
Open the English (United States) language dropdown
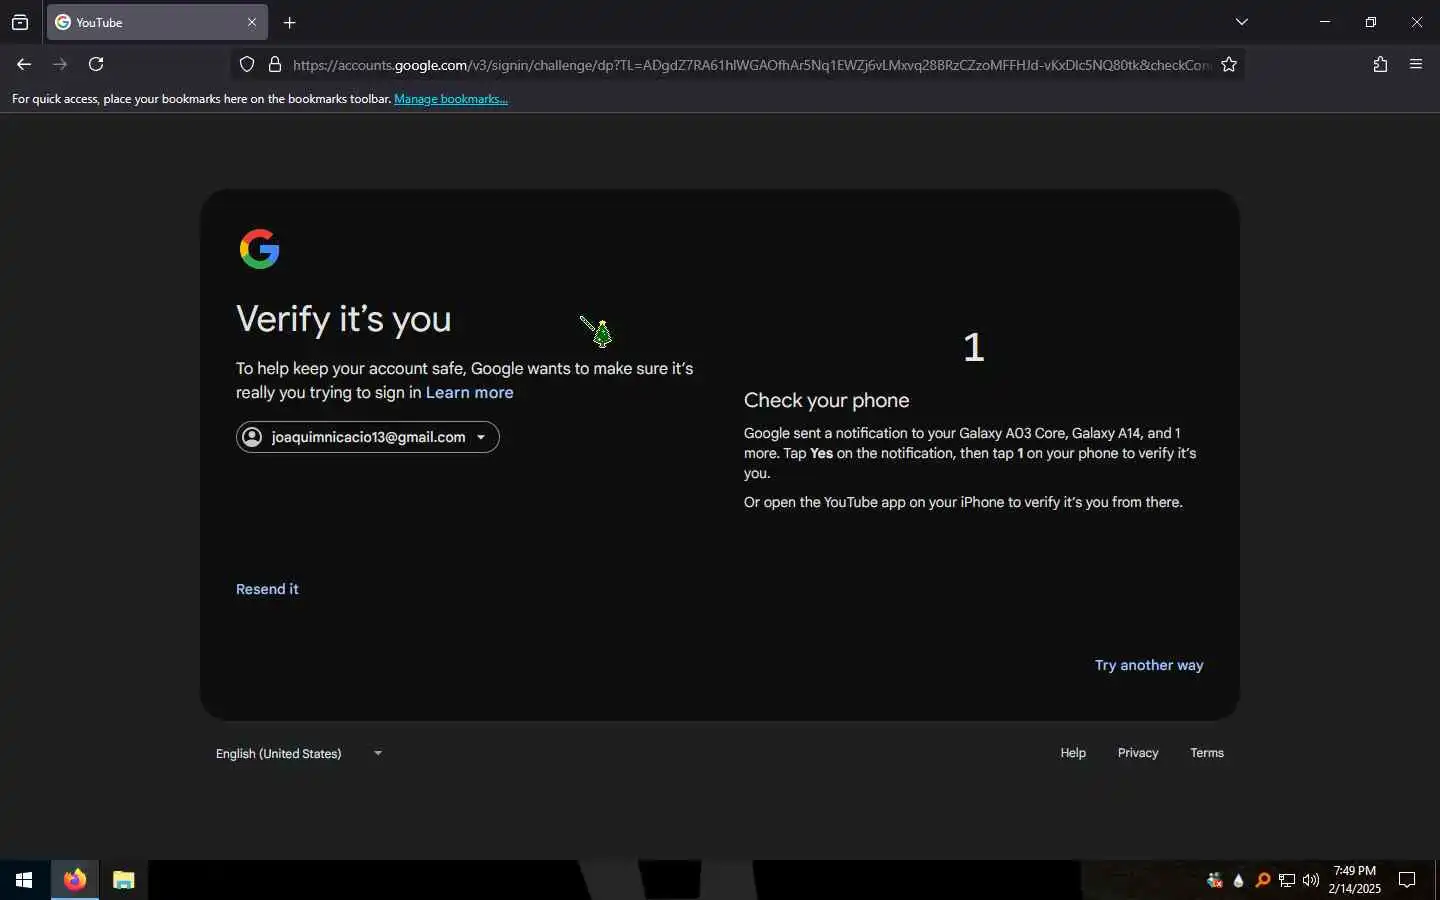point(299,753)
